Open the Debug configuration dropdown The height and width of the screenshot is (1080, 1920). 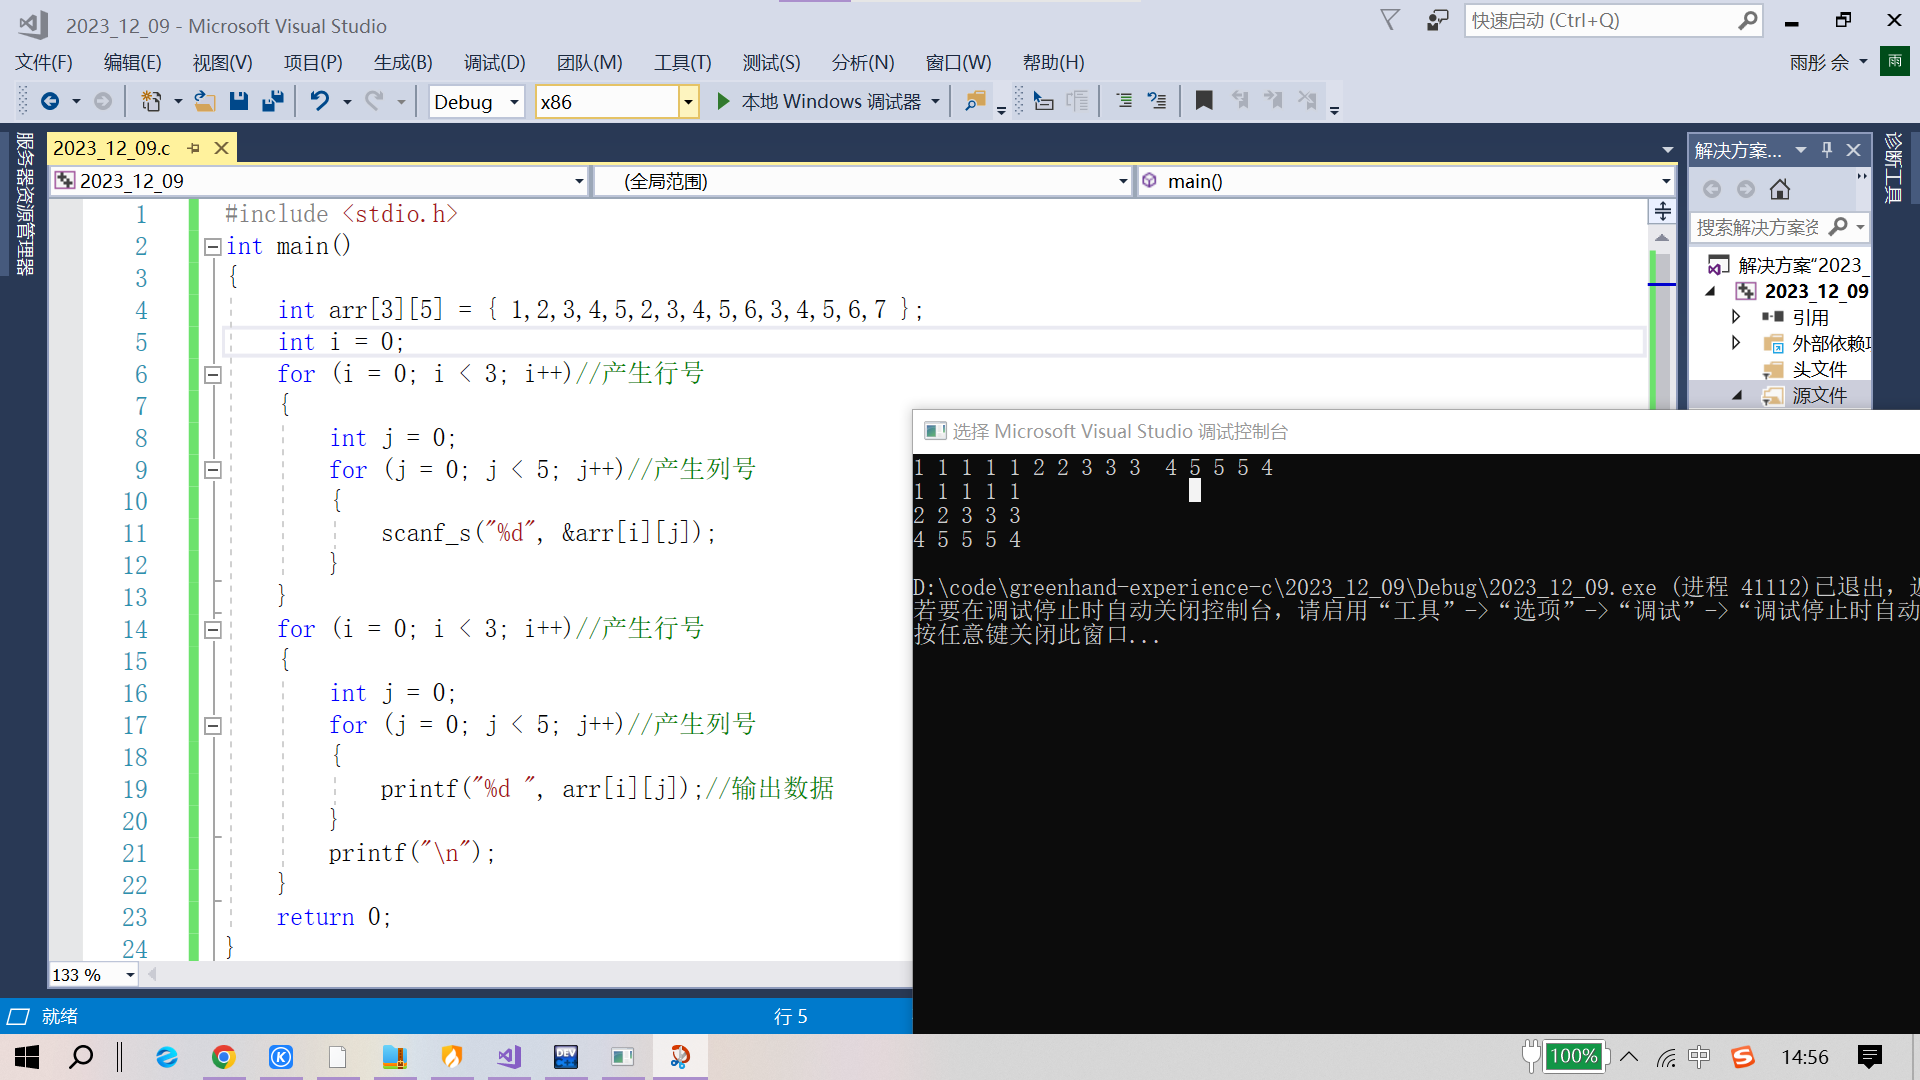pyautogui.click(x=514, y=102)
